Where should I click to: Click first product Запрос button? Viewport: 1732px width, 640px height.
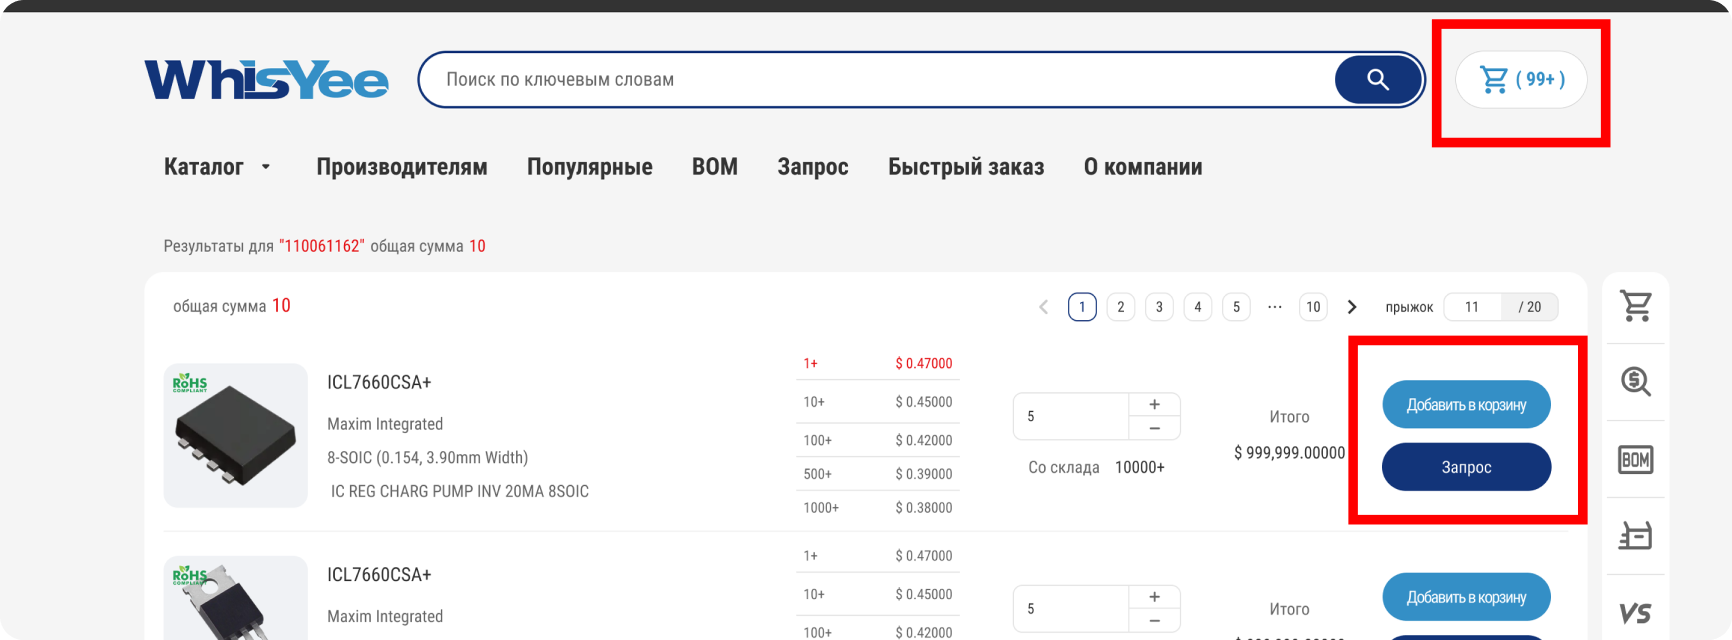[1466, 467]
